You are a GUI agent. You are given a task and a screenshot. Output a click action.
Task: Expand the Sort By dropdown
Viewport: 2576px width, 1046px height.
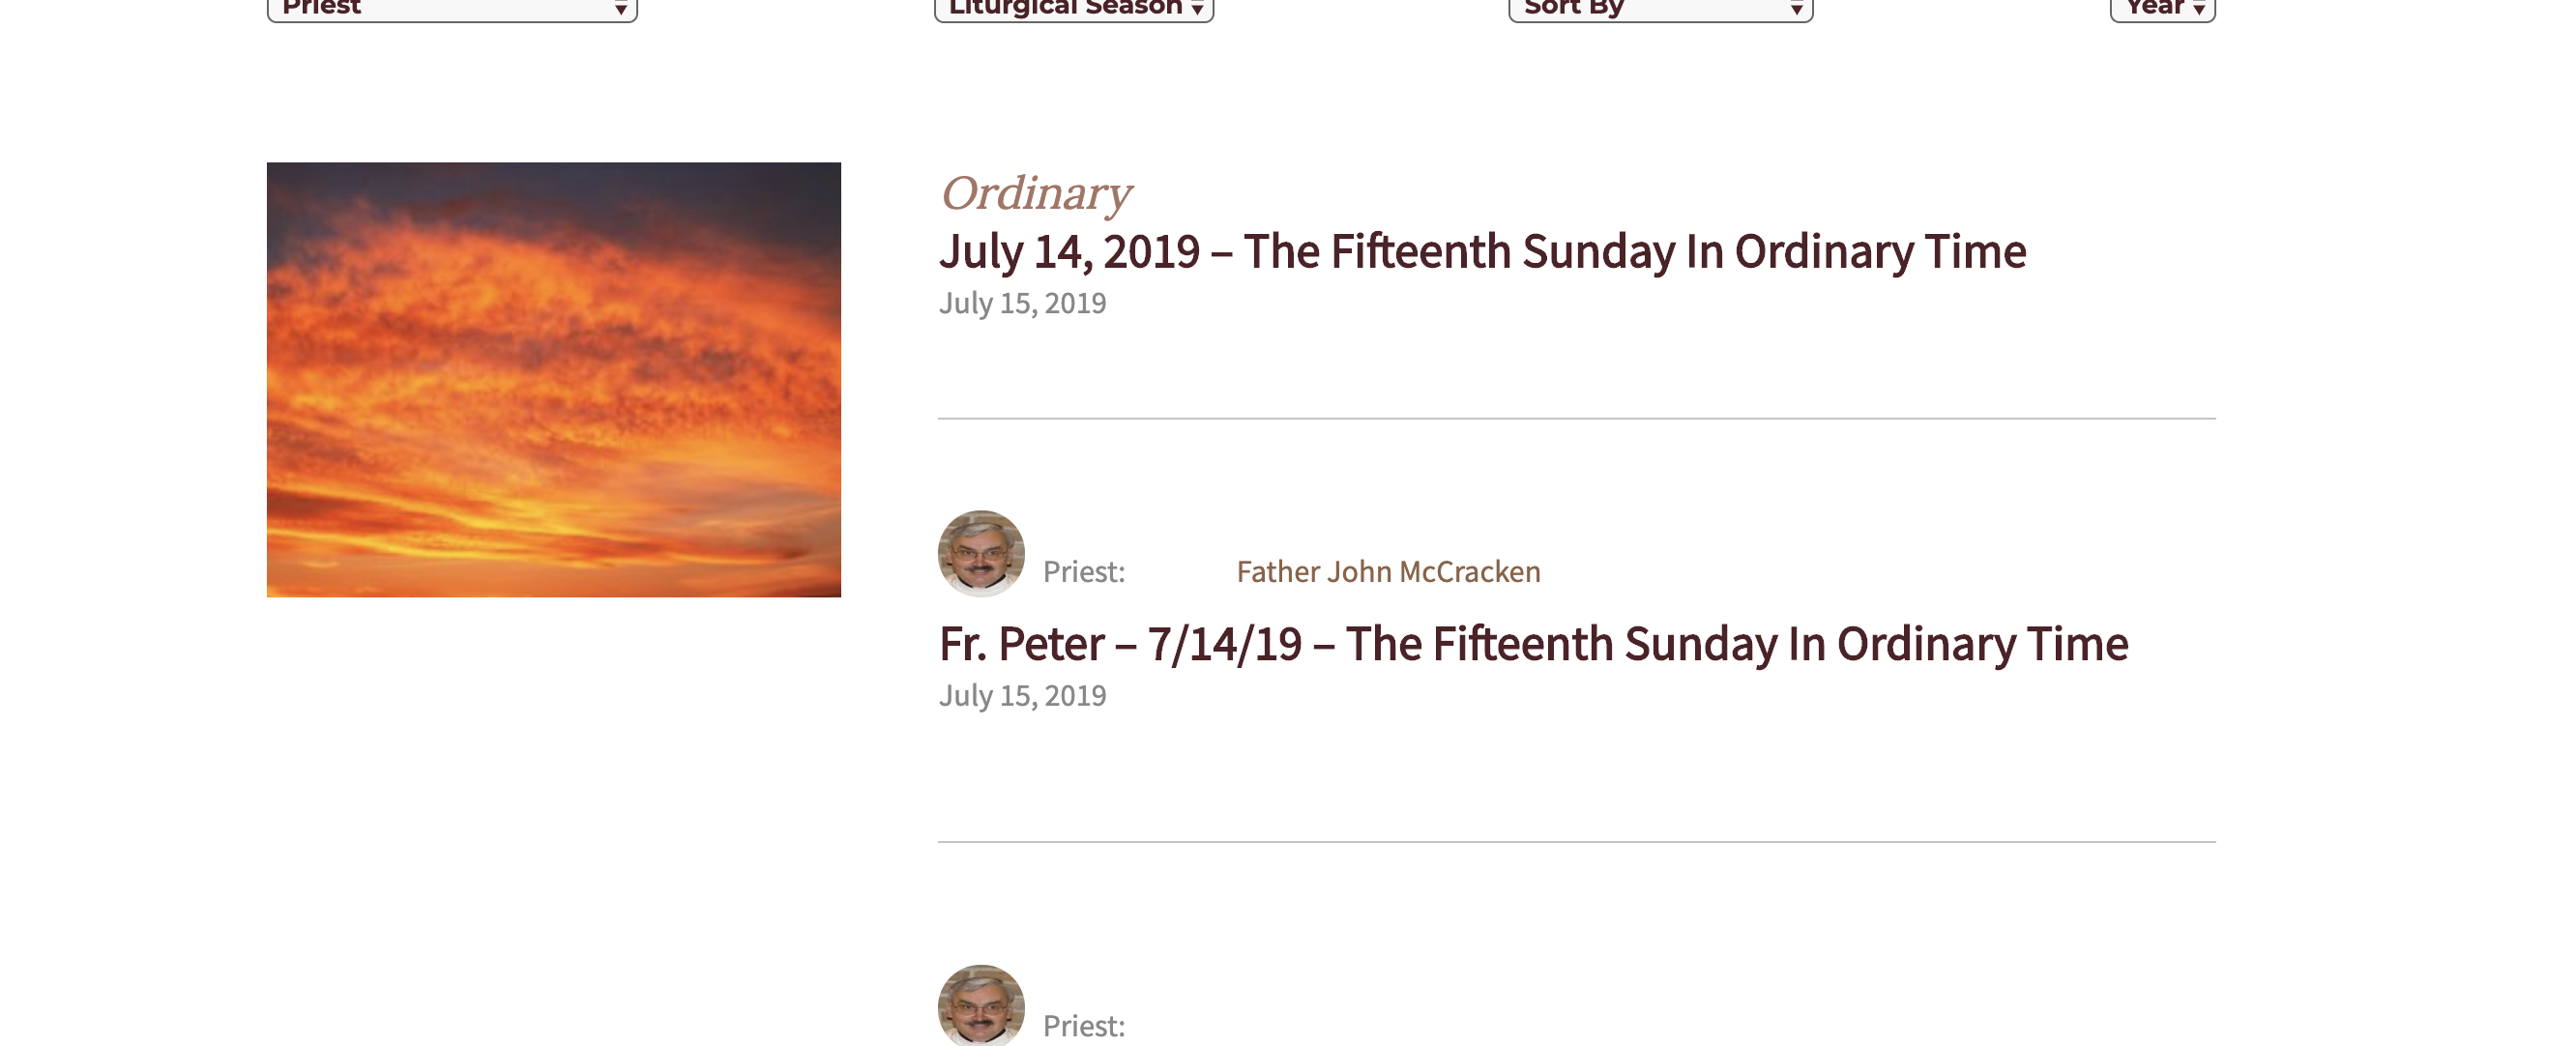point(1659,8)
